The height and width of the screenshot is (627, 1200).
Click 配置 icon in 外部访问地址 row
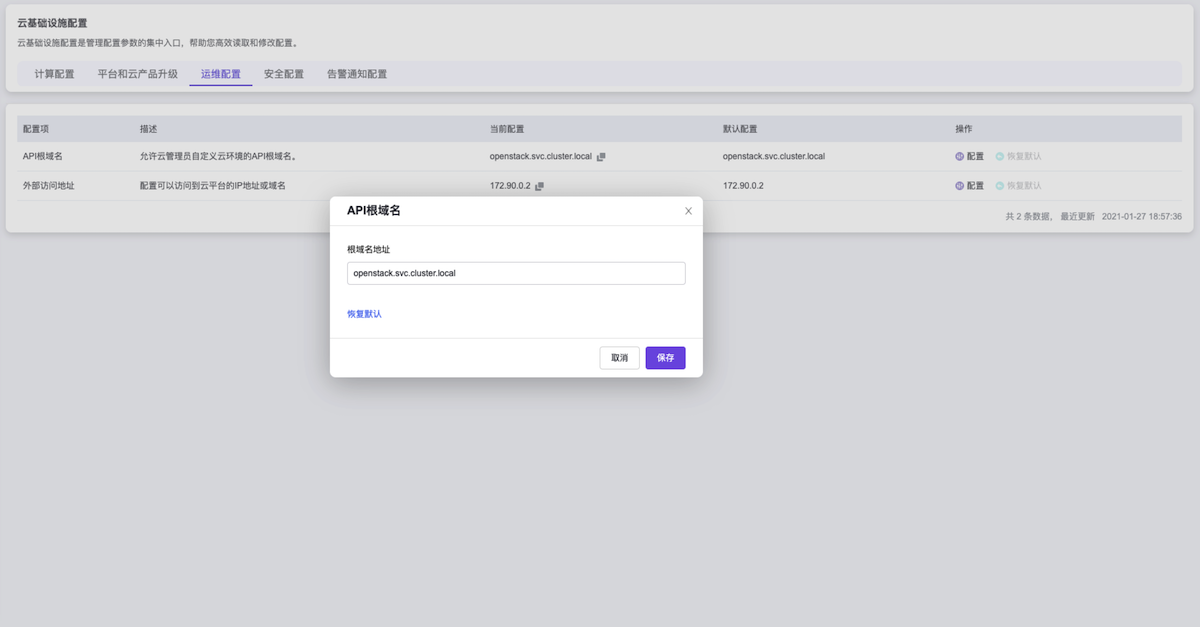960,186
